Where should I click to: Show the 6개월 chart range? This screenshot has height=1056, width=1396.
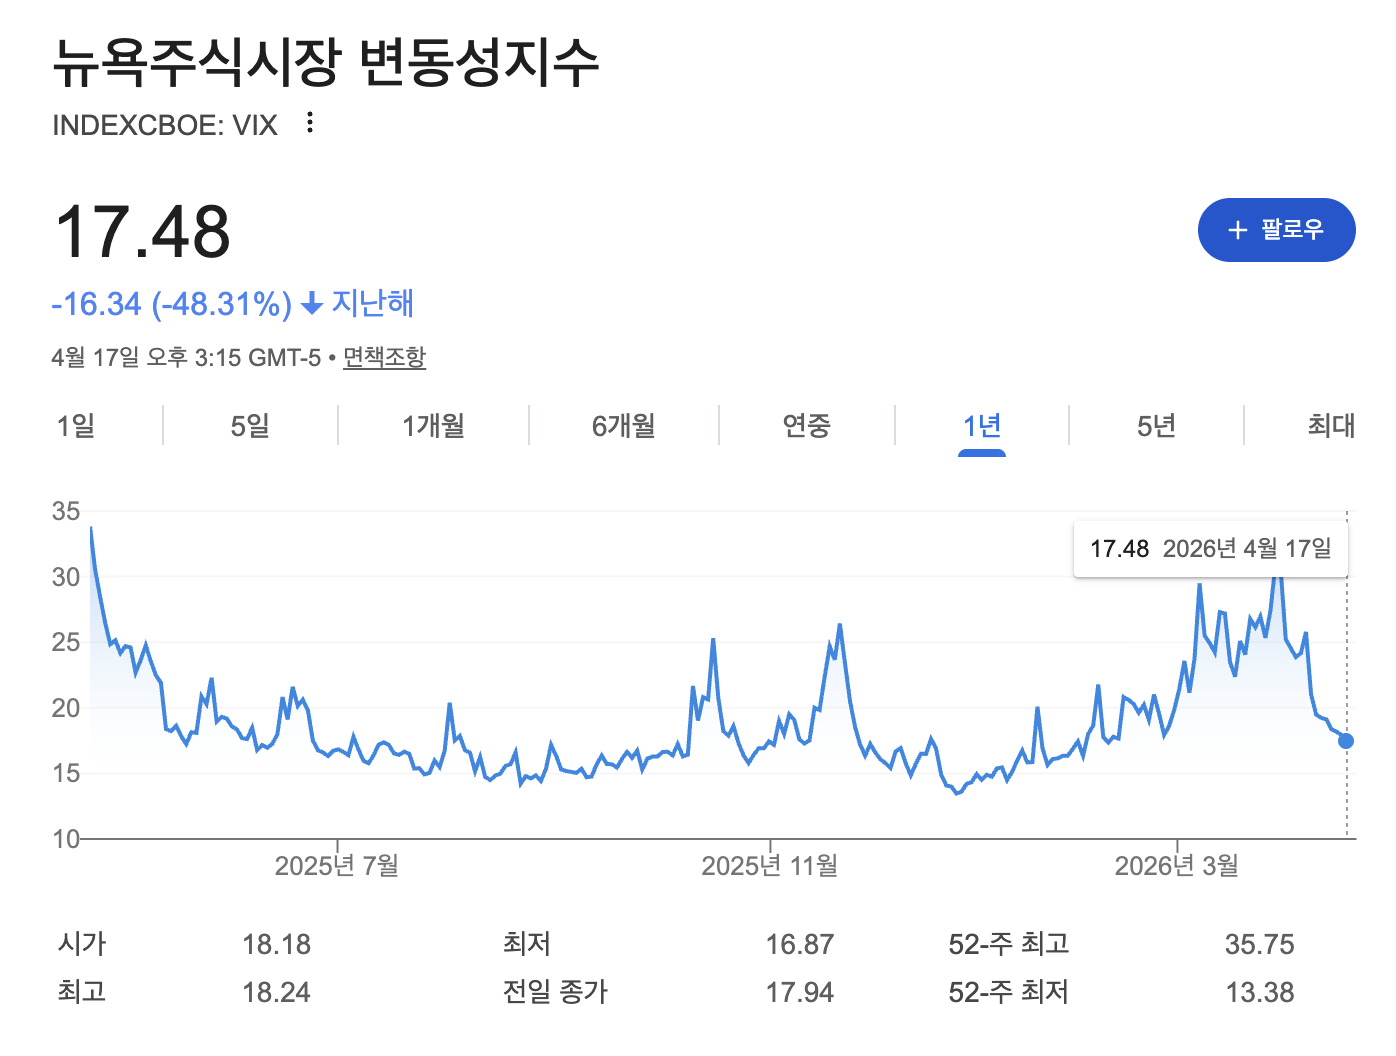click(x=624, y=426)
